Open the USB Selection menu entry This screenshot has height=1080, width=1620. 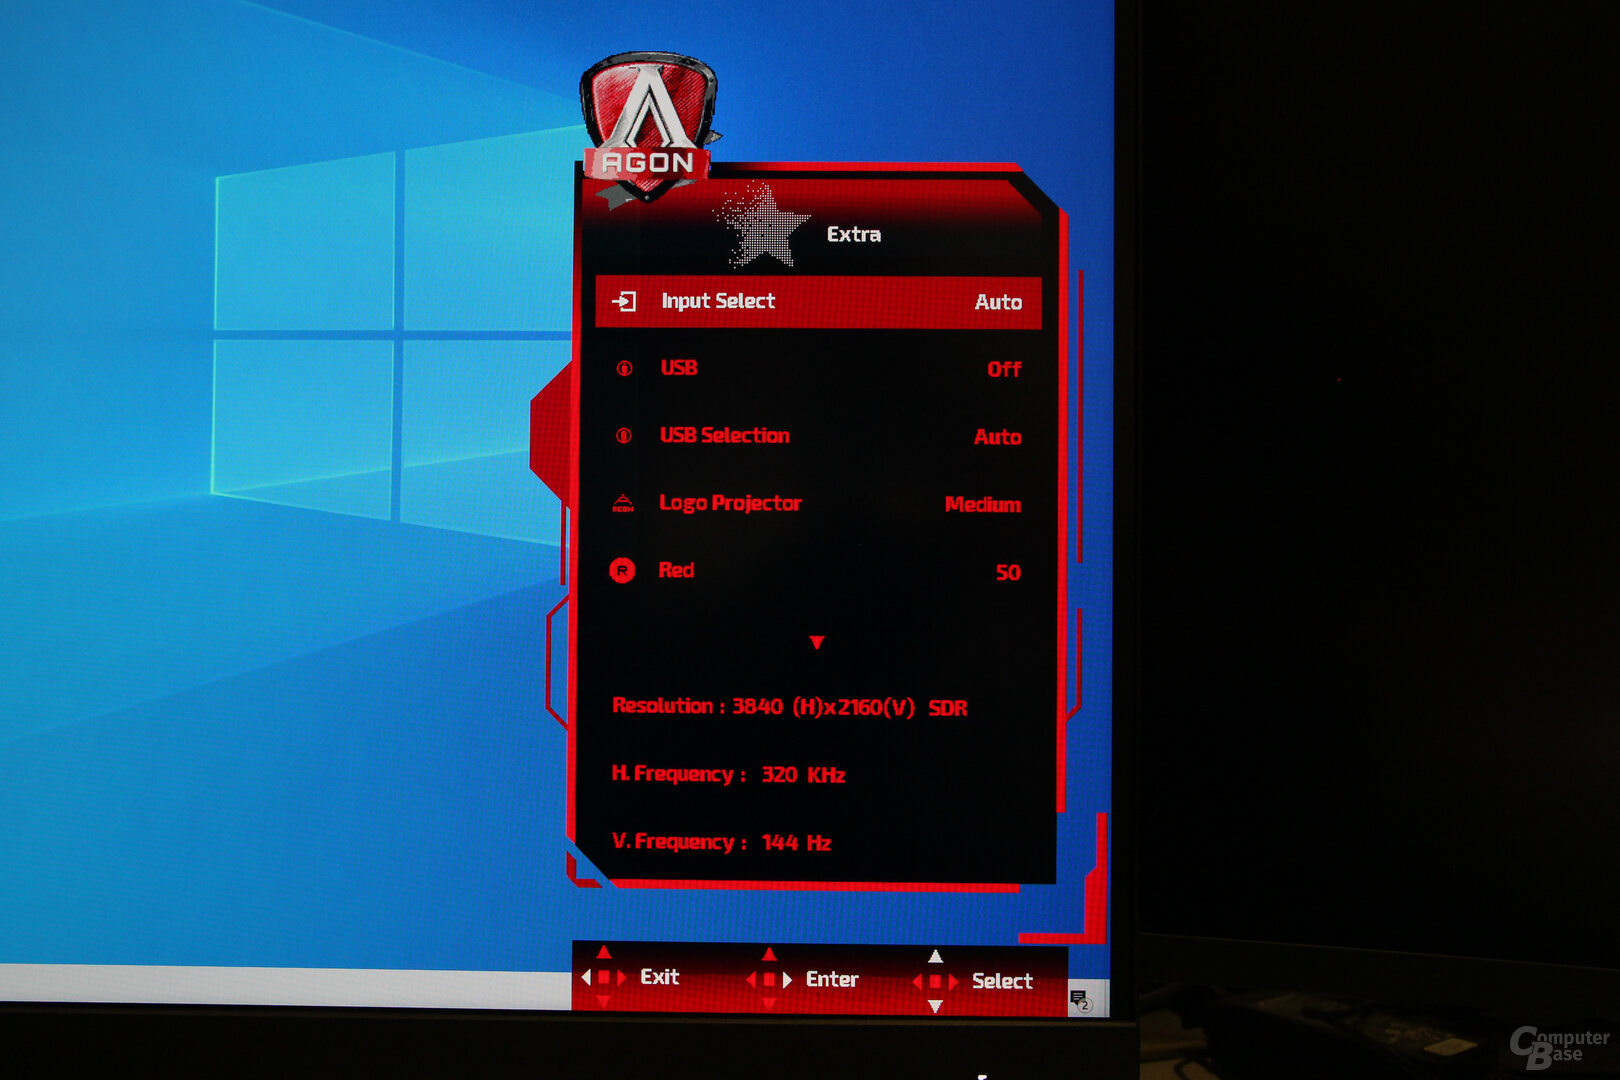click(724, 435)
